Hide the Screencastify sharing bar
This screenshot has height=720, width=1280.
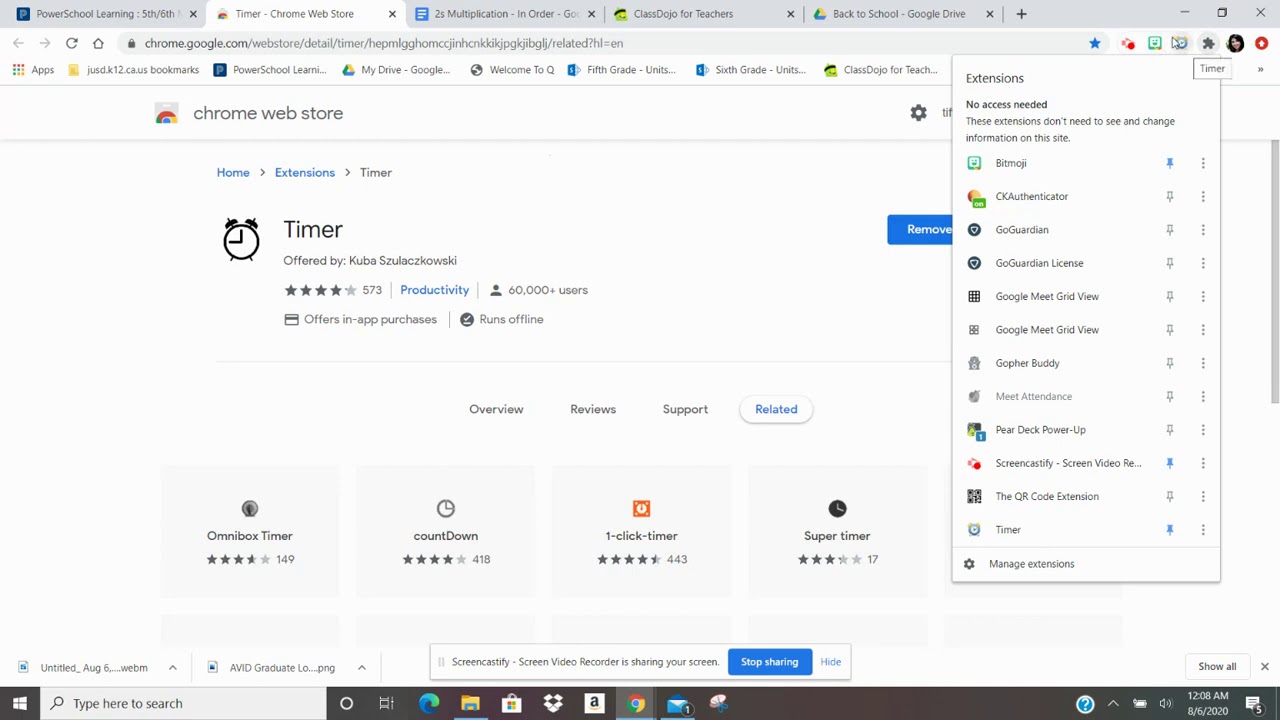point(830,662)
